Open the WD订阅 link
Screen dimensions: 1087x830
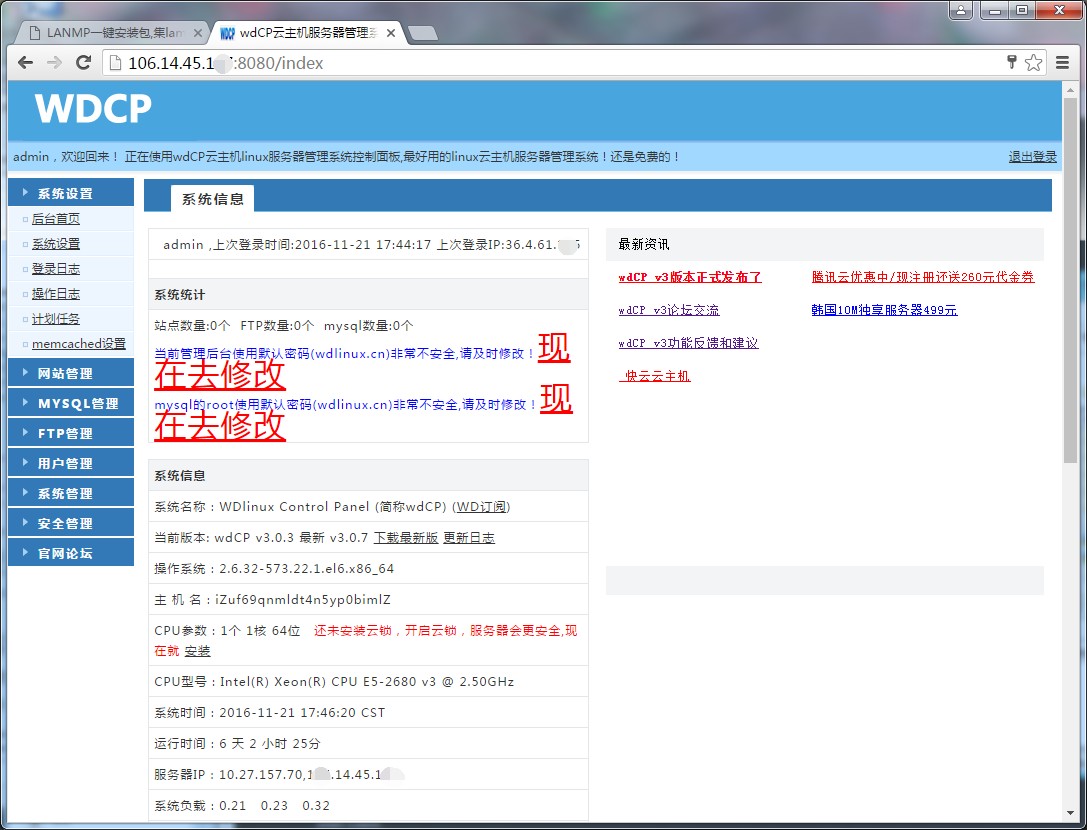(481, 507)
